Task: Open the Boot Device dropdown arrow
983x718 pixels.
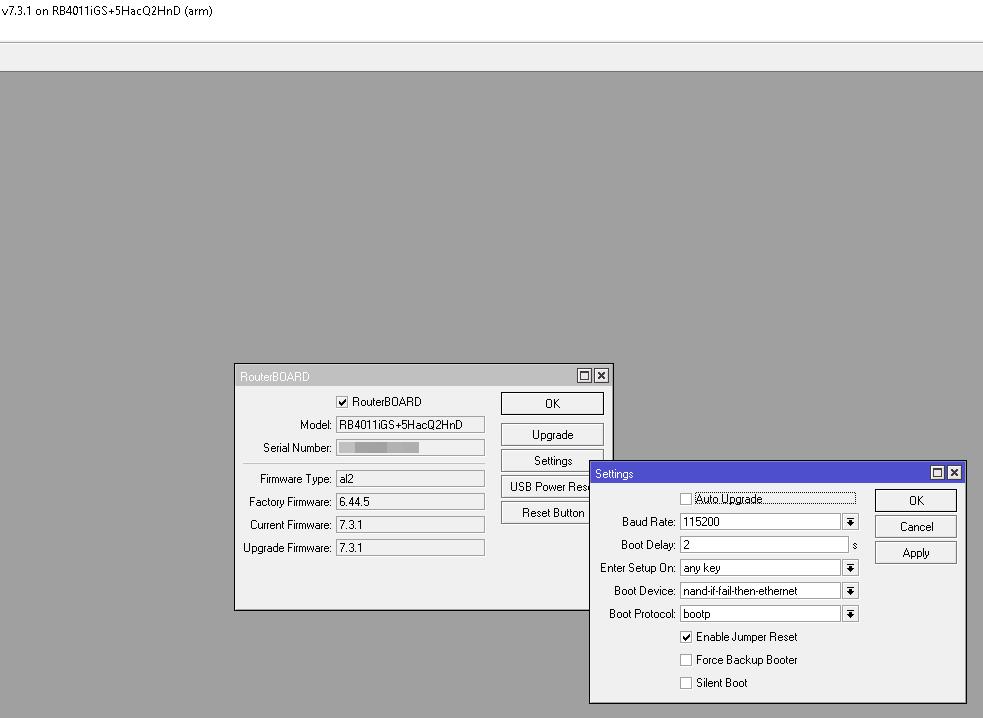Action: [x=850, y=591]
